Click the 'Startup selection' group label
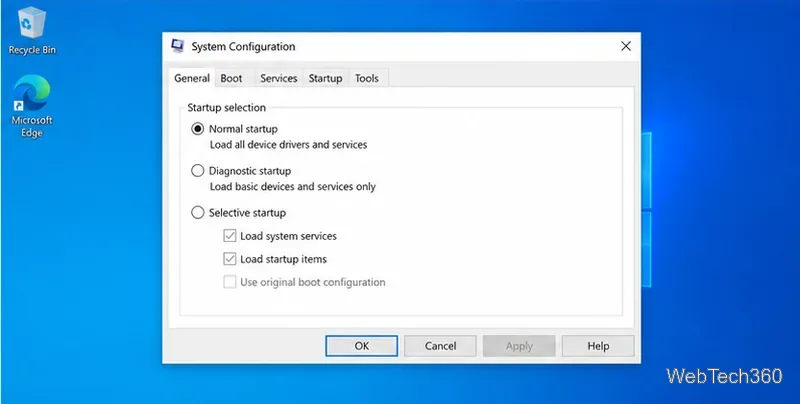The width and height of the screenshot is (800, 404). (x=227, y=108)
